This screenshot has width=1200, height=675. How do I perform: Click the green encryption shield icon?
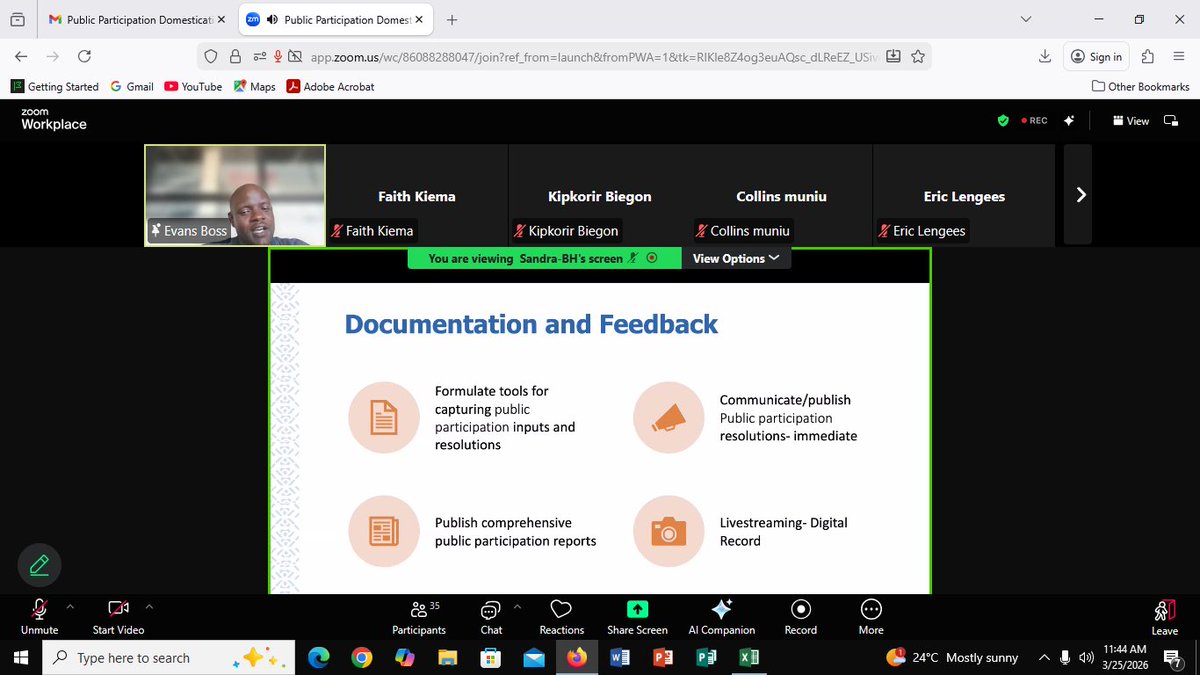point(1003,121)
